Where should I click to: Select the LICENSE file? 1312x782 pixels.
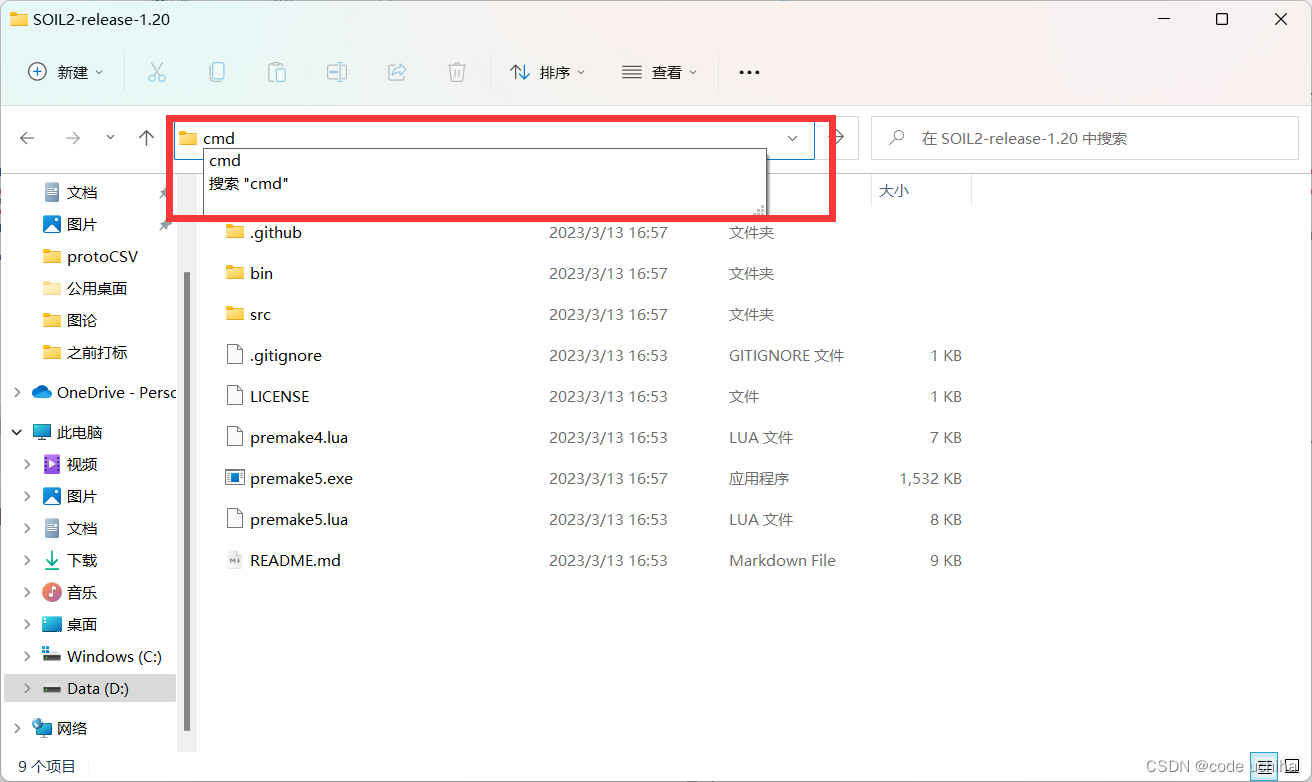tap(280, 396)
